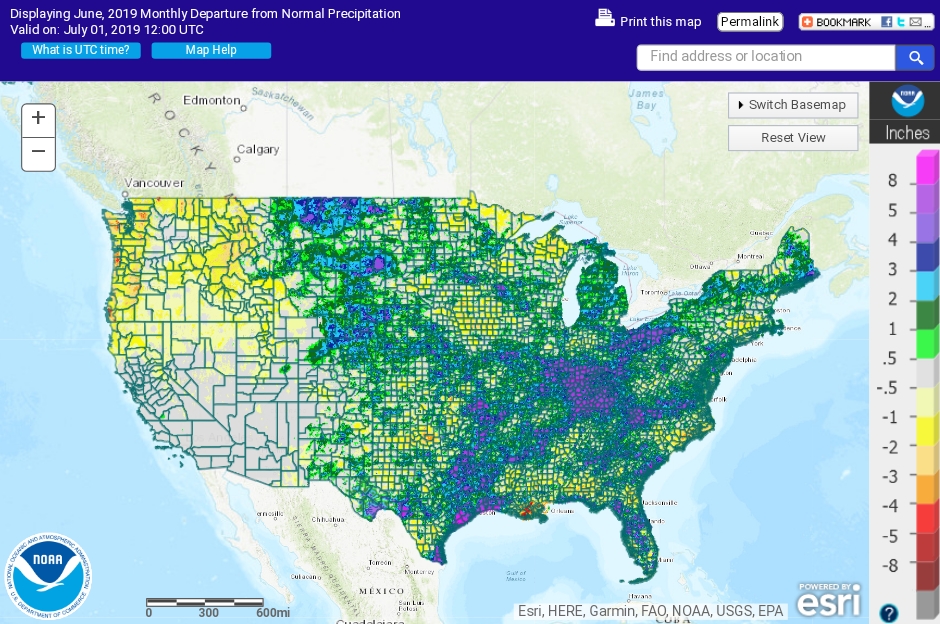Click the Print this map link text
This screenshot has height=624, width=940.
660,22
